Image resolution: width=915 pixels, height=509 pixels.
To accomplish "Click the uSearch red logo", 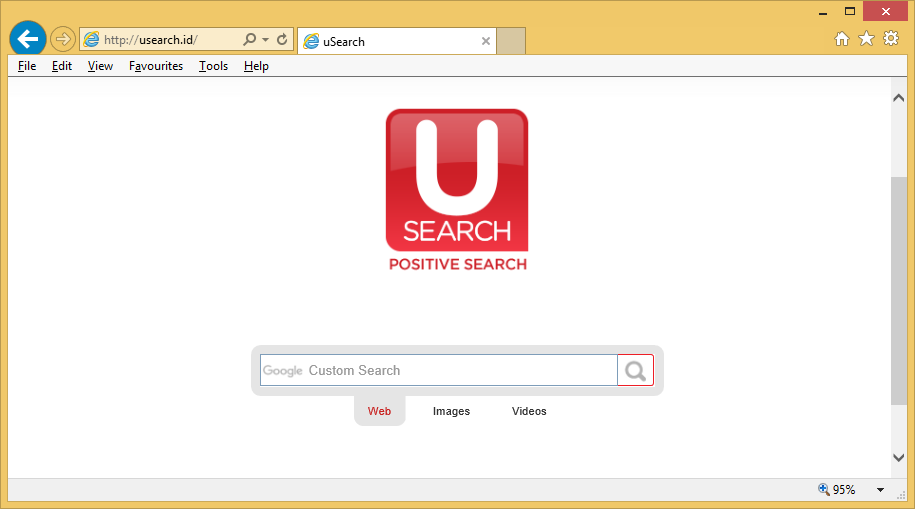I will click(457, 180).
